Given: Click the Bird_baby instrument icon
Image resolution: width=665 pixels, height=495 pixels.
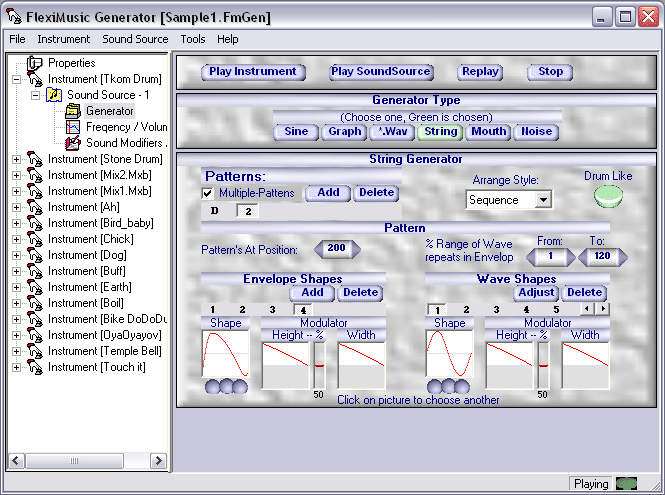Looking at the screenshot, I should tap(35, 223).
